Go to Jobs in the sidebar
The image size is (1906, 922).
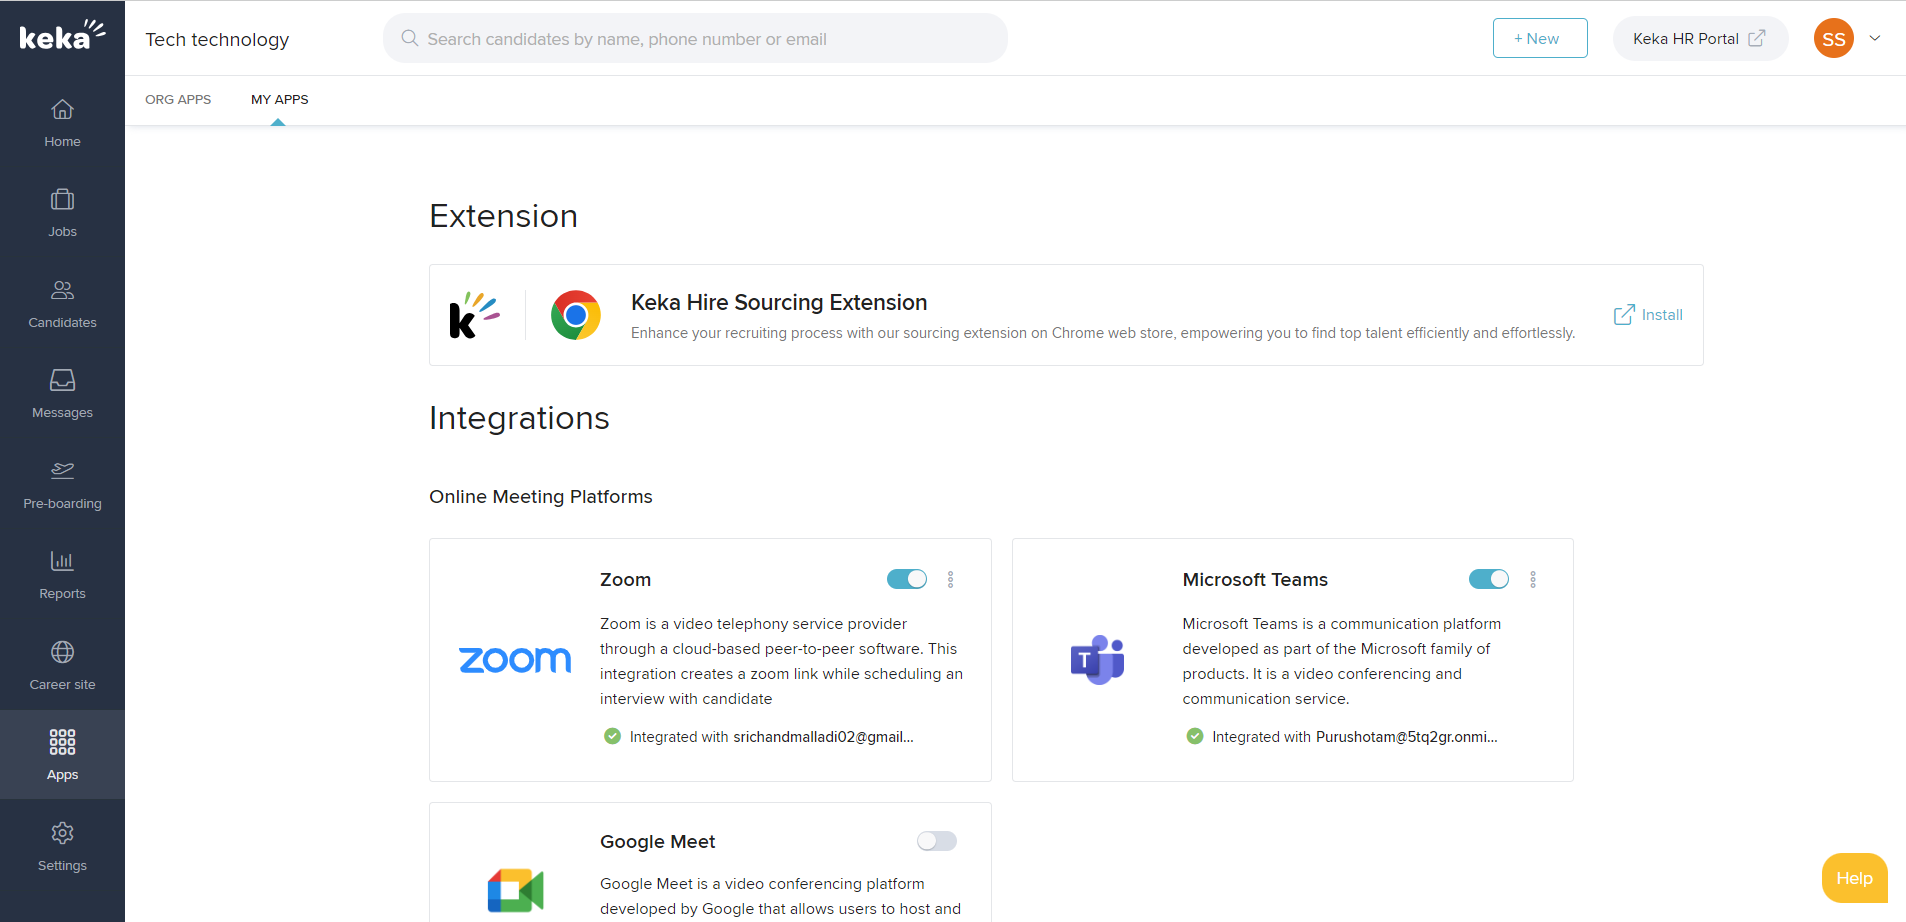point(62,200)
